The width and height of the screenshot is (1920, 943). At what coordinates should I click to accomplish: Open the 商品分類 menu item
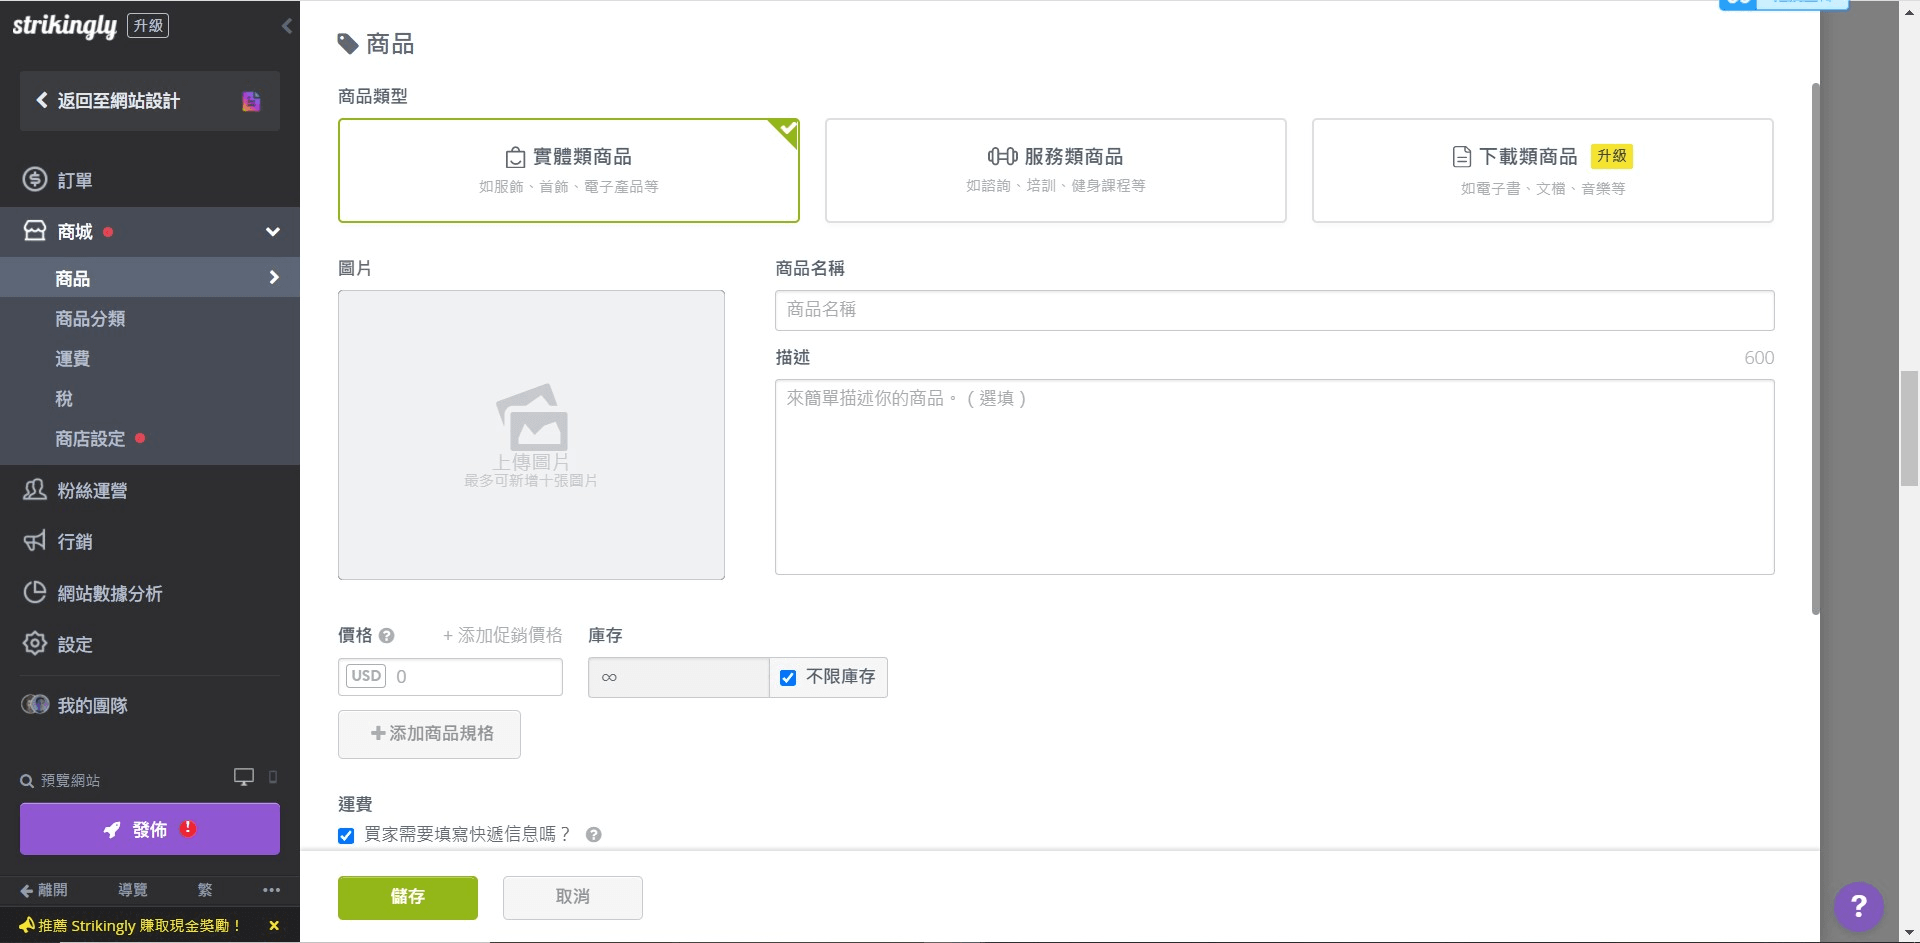[x=91, y=318]
